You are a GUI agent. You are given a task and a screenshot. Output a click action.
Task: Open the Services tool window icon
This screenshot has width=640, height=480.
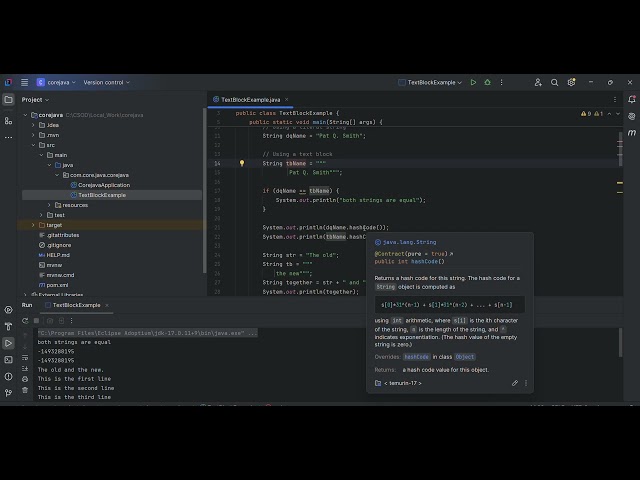point(8,310)
